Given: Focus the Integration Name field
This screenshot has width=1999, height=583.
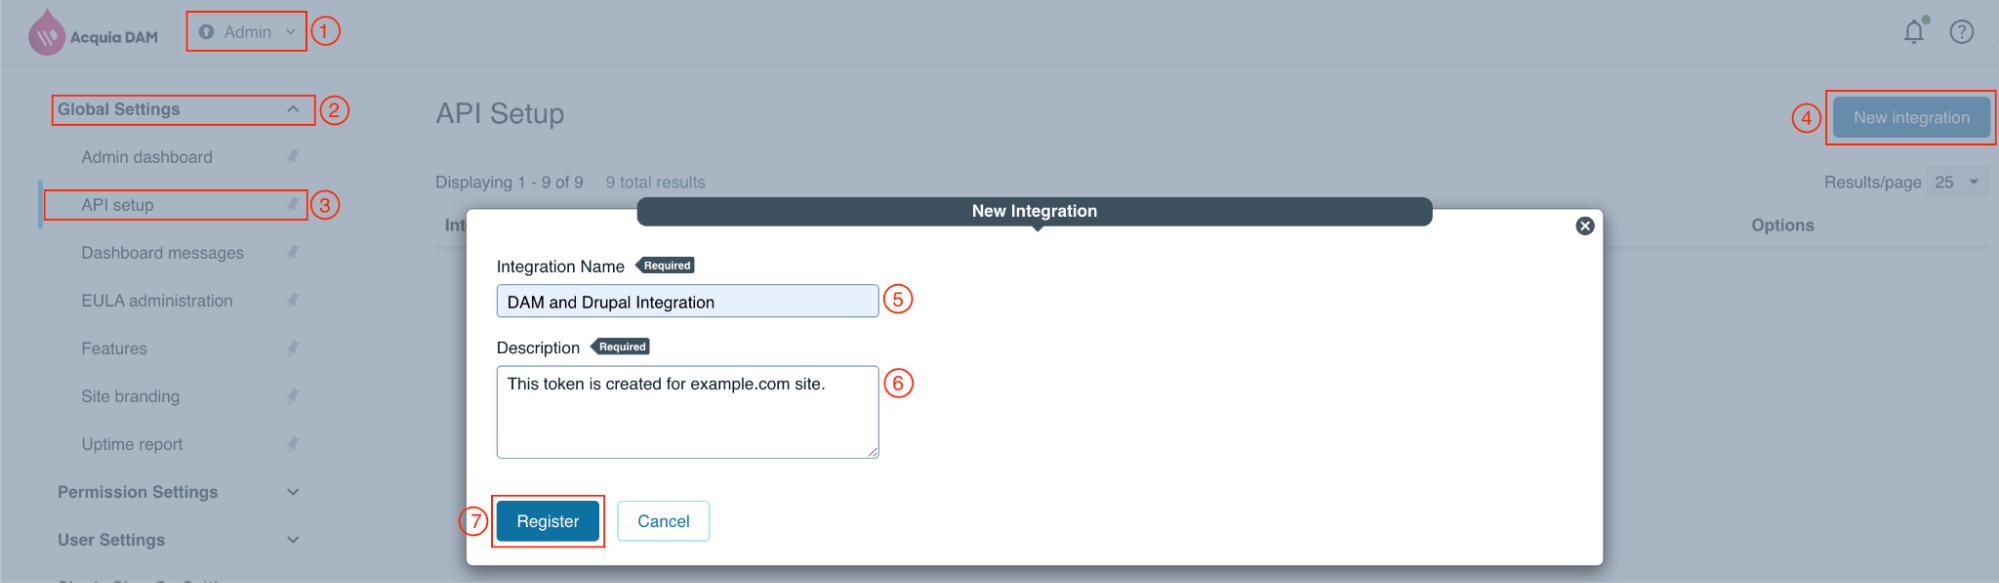Looking at the screenshot, I should click(x=688, y=301).
